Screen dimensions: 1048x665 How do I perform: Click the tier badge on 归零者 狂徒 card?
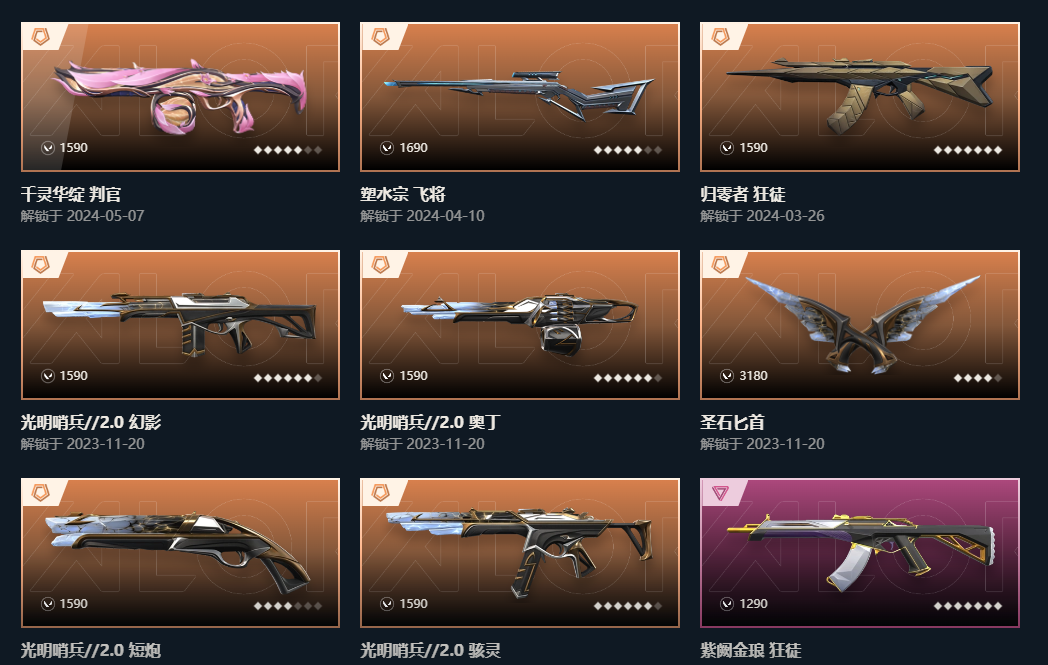point(720,36)
